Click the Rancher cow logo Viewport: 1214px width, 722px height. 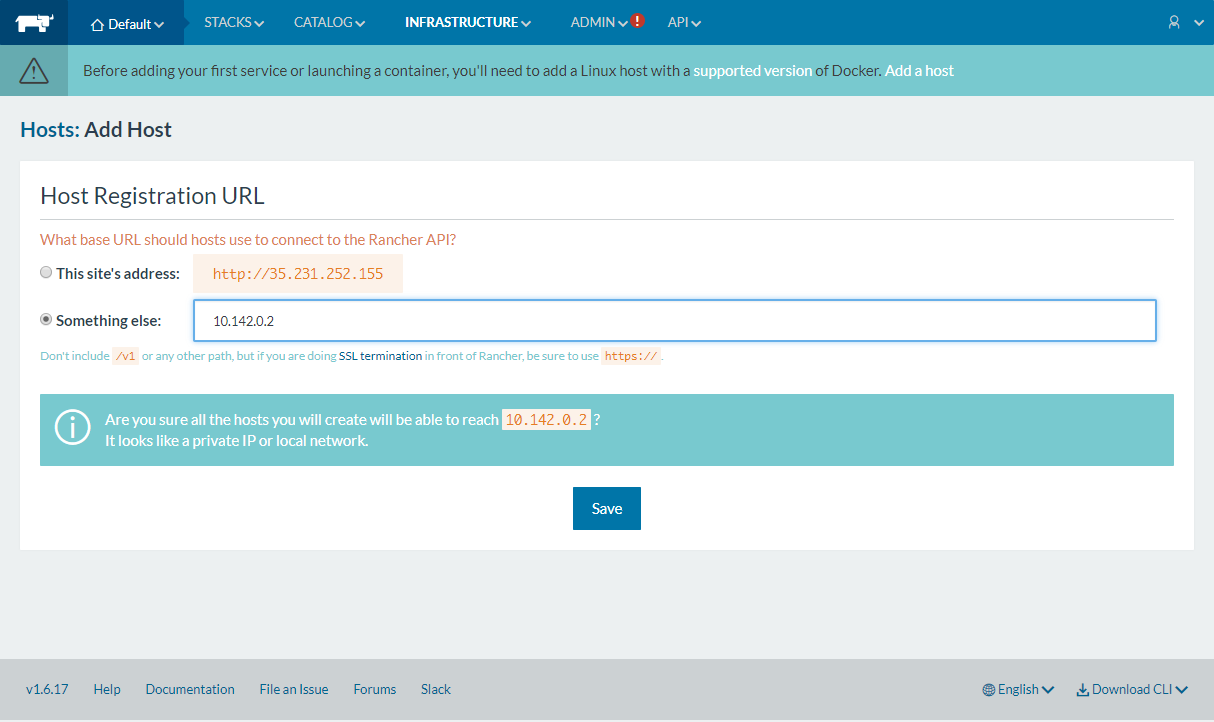coord(34,22)
